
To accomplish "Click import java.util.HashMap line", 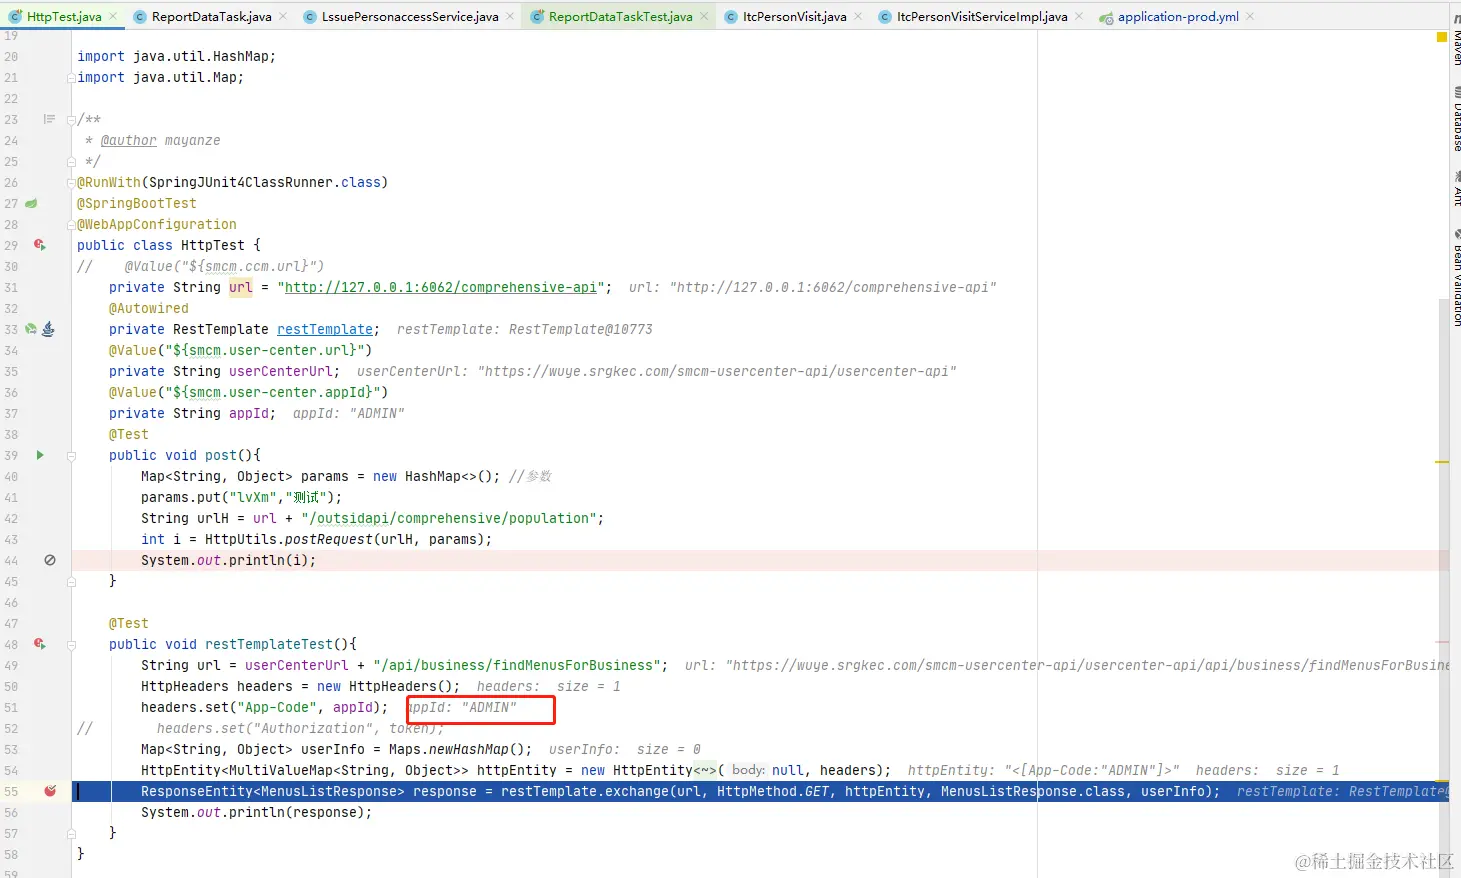I will point(176,56).
